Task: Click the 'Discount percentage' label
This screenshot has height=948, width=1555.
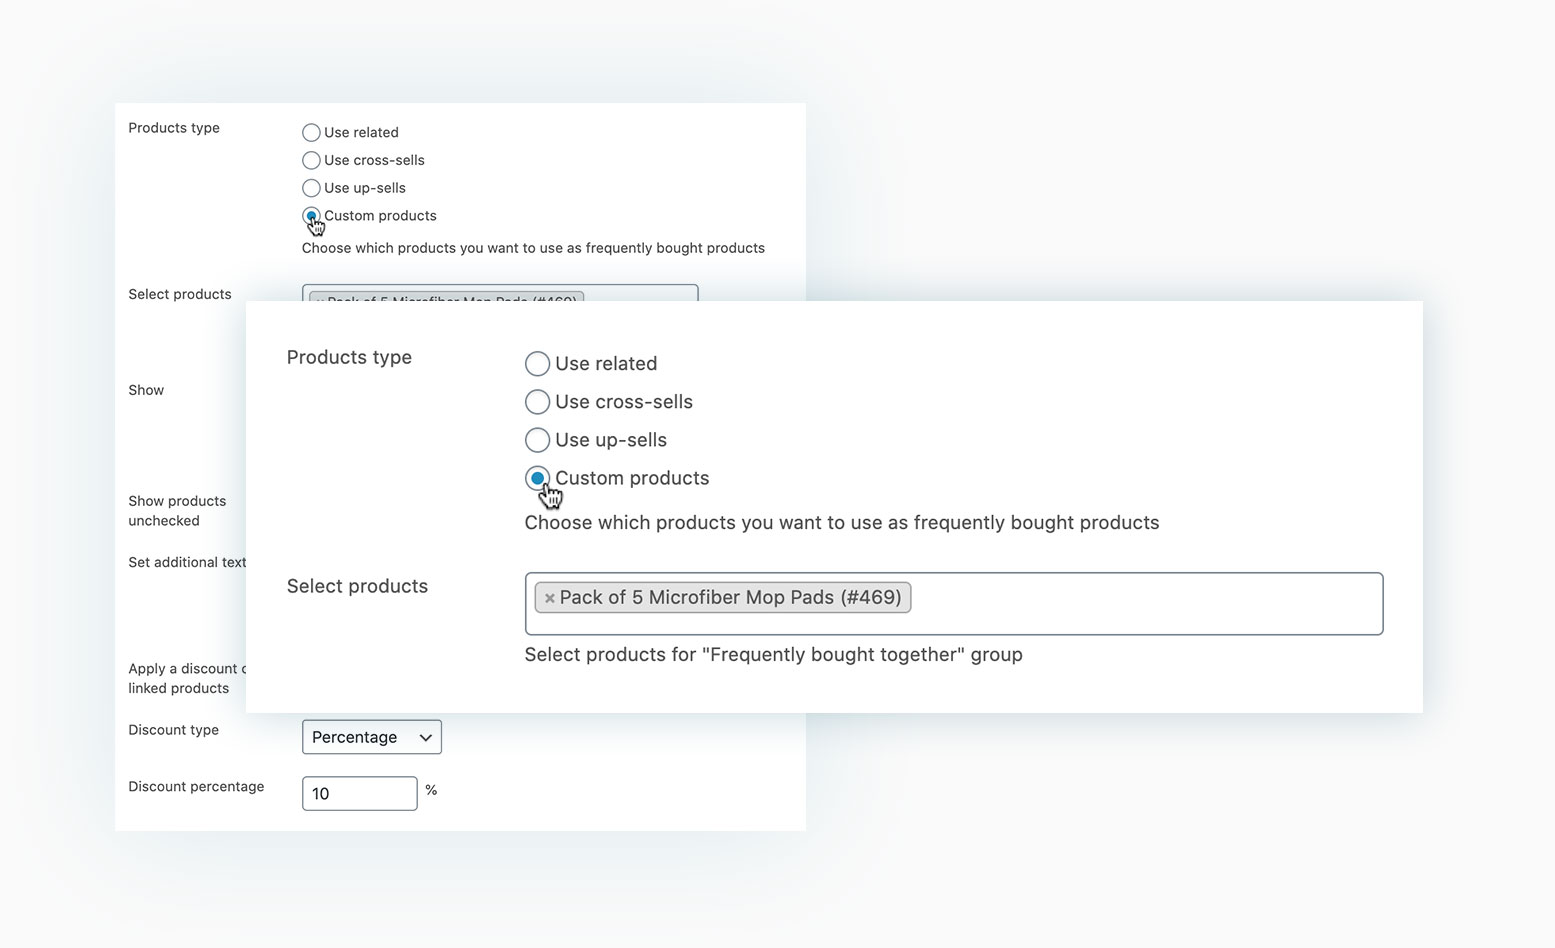Action: point(196,787)
